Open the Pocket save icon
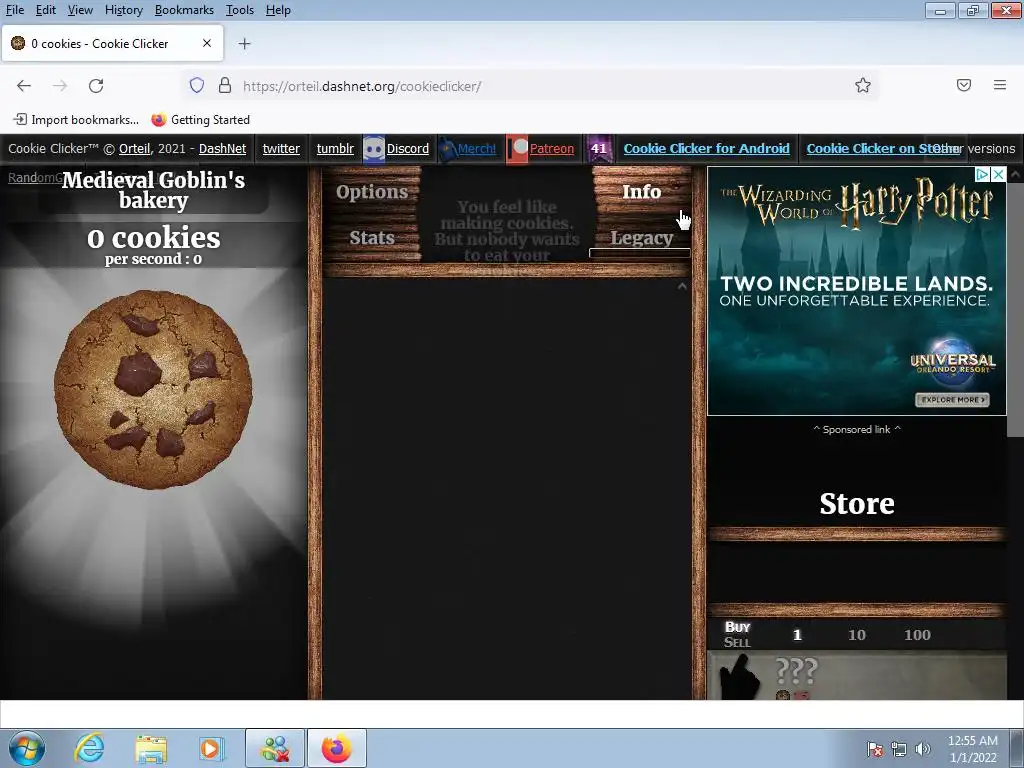Image resolution: width=1024 pixels, height=768 pixels. point(964,85)
